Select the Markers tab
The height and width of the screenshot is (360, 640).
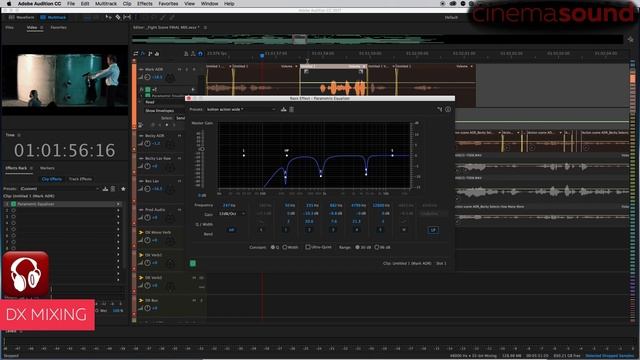[47, 168]
